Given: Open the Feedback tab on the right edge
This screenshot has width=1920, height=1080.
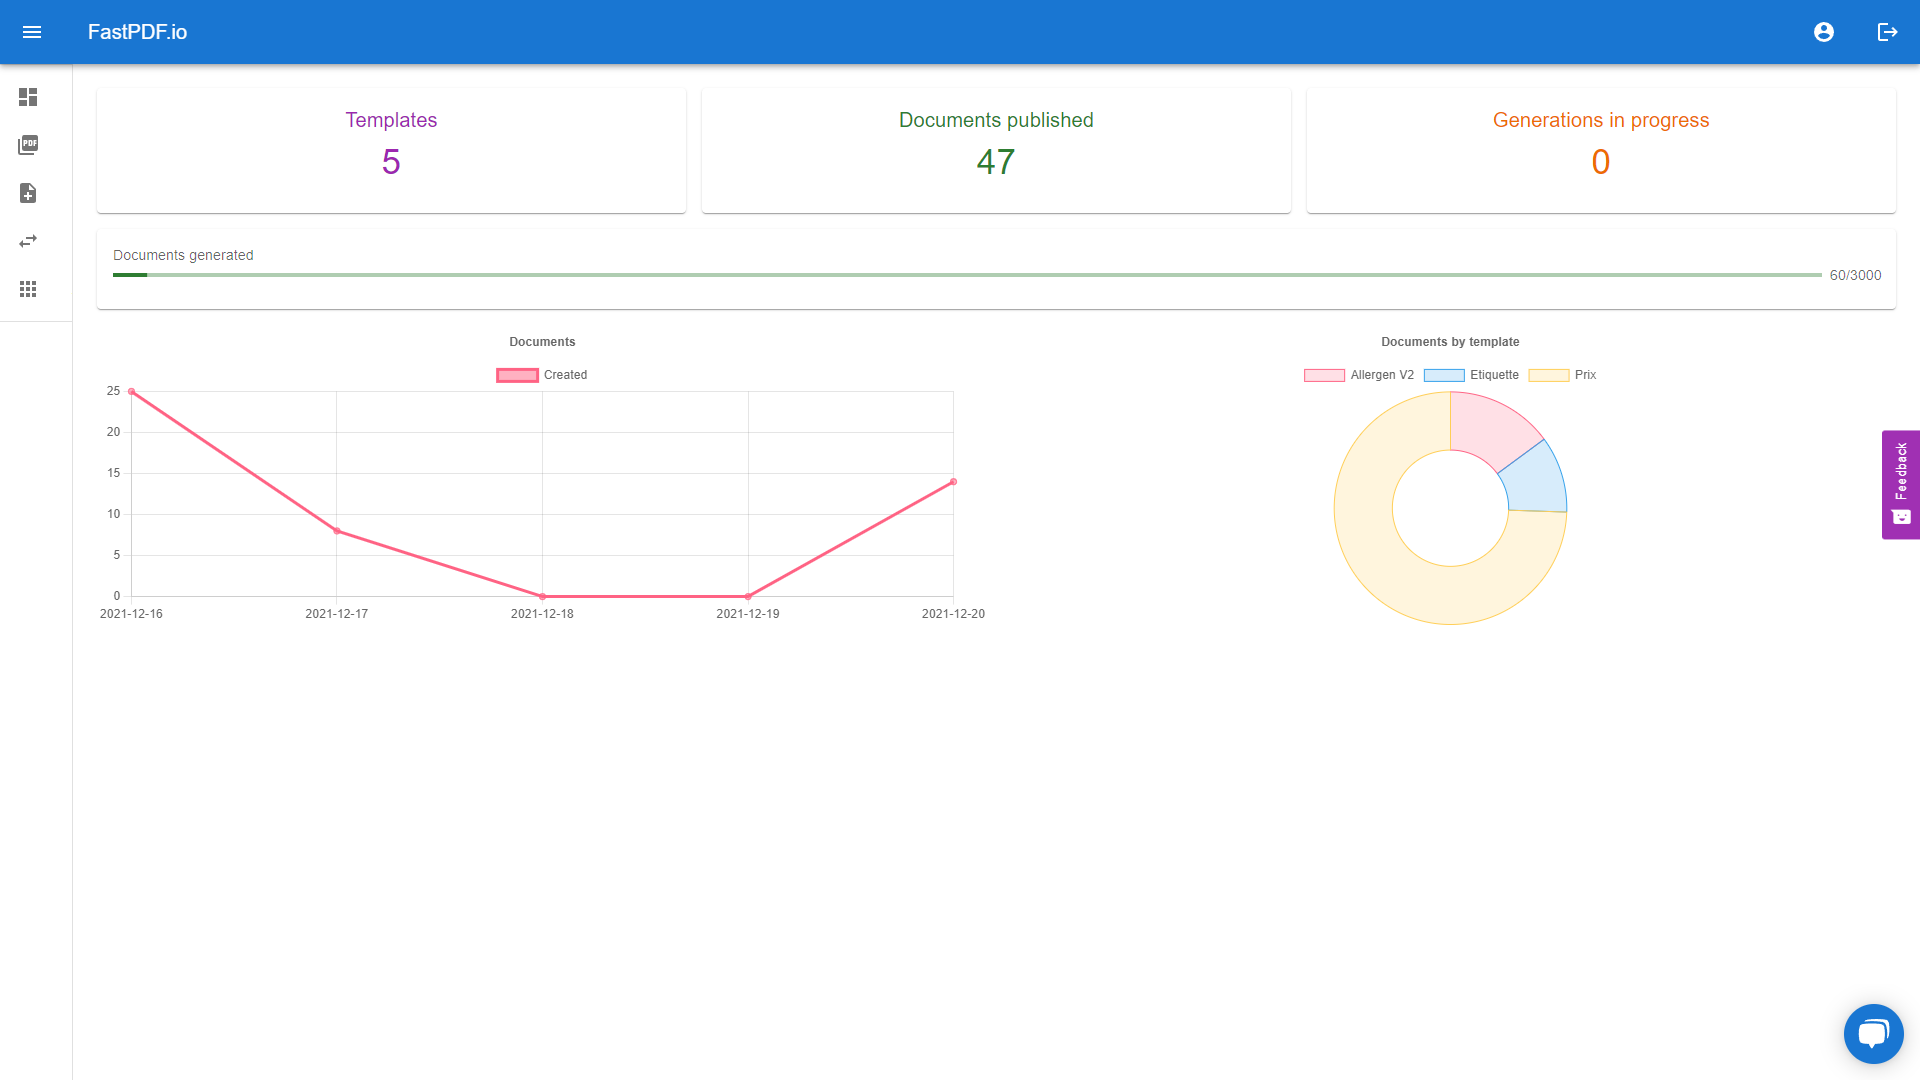Looking at the screenshot, I should [1900, 485].
